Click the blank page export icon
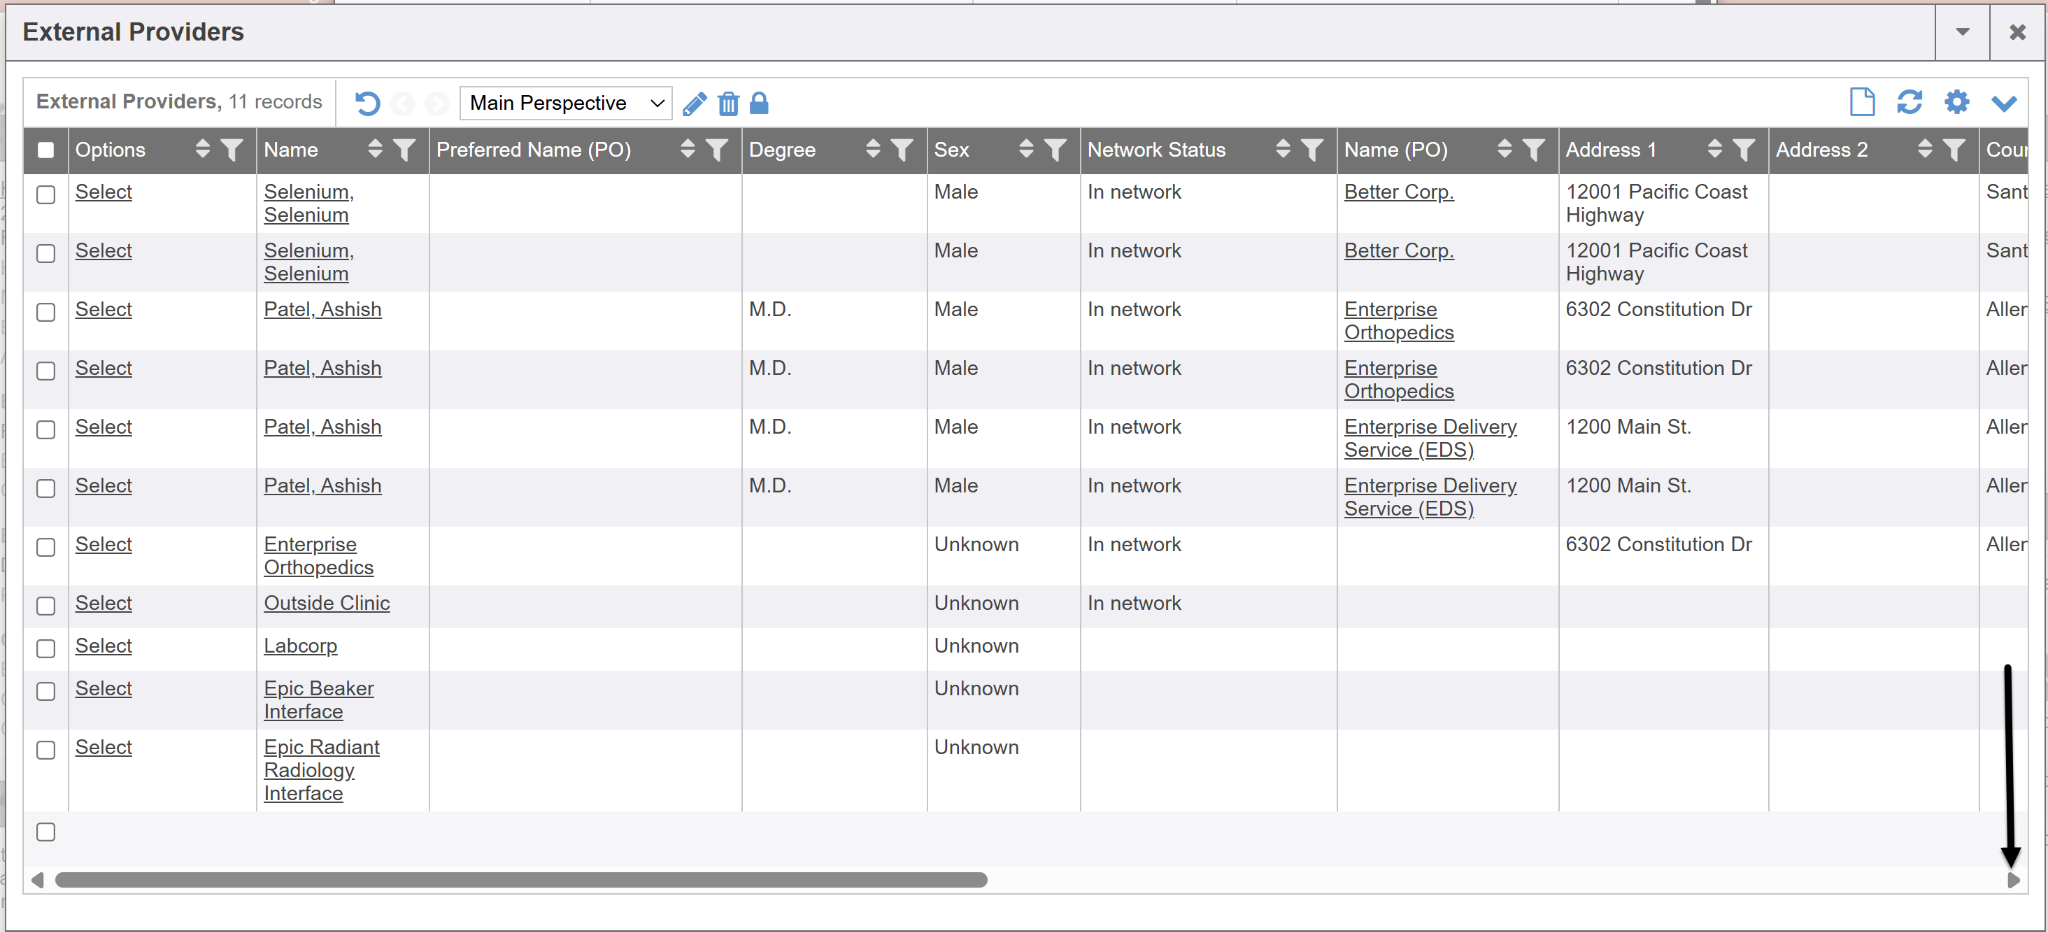The image size is (2048, 932). [x=1862, y=102]
